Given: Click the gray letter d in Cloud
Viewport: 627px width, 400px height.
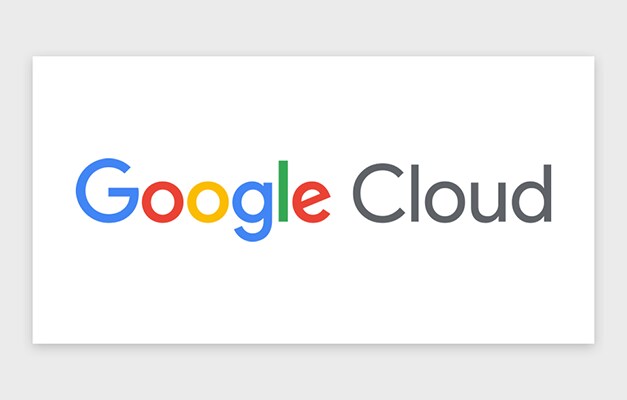Looking at the screenshot, I should (x=533, y=193).
